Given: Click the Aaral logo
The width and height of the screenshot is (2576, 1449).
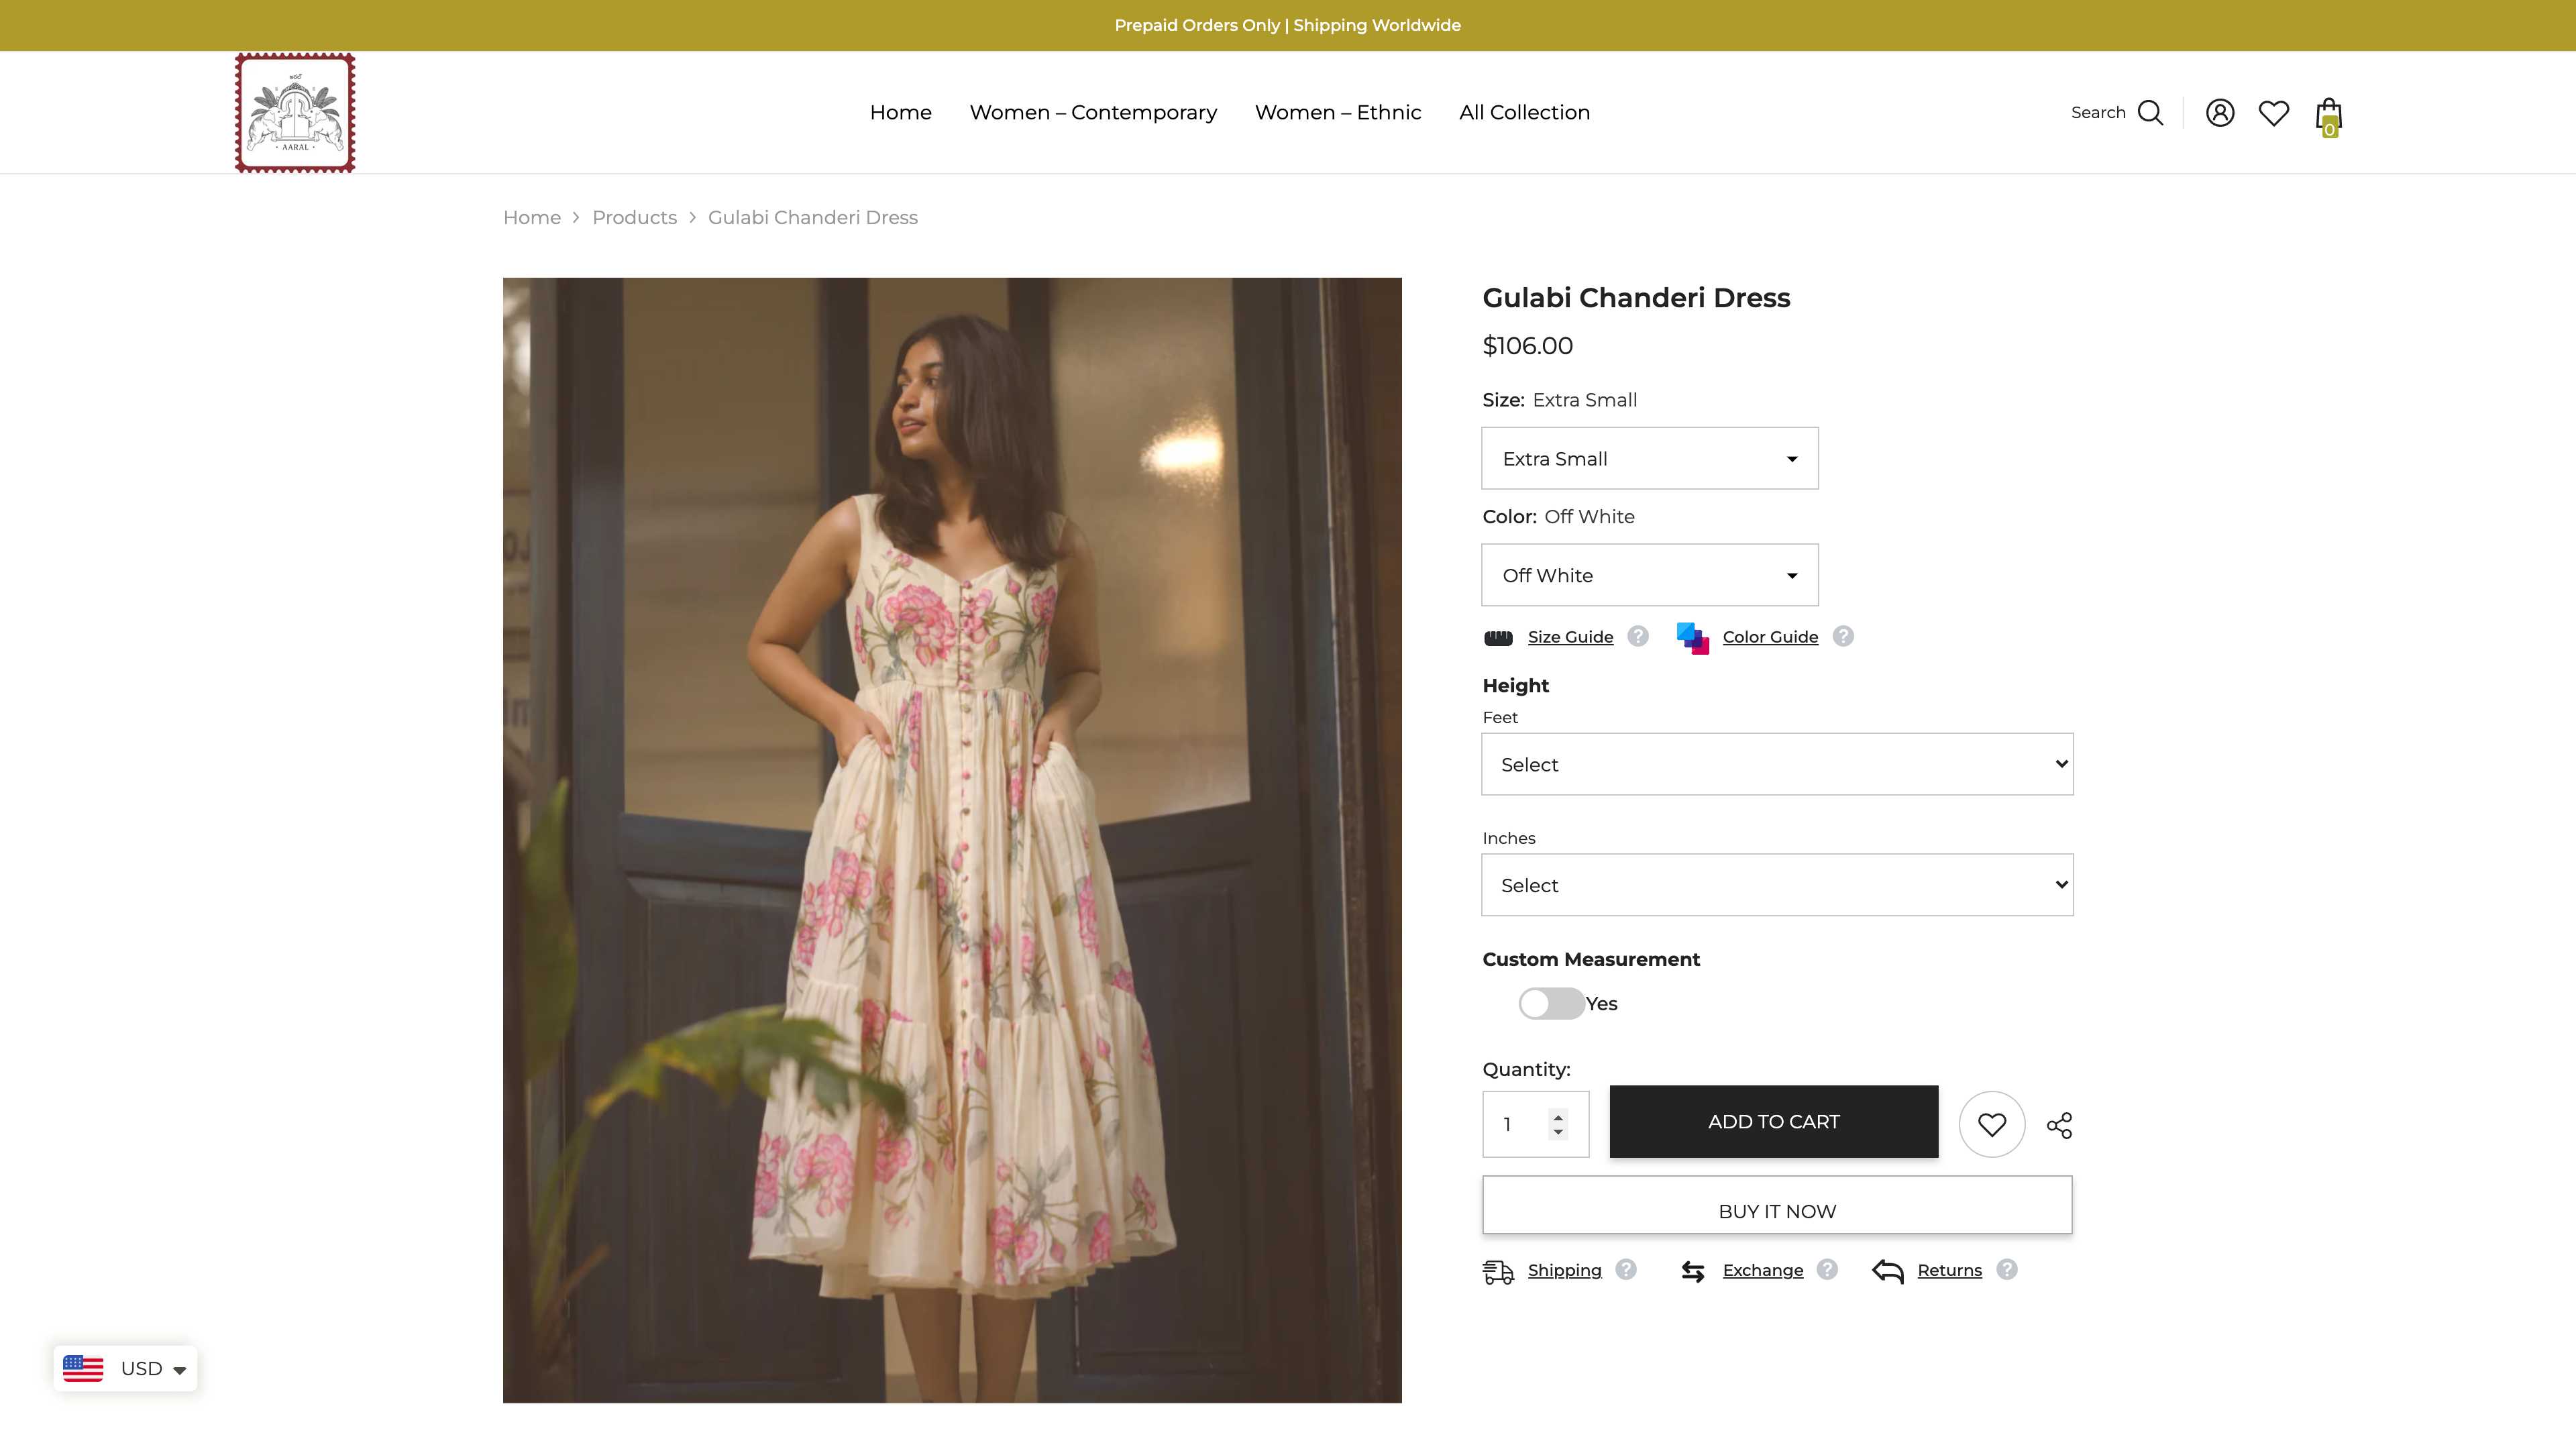Looking at the screenshot, I should point(295,113).
